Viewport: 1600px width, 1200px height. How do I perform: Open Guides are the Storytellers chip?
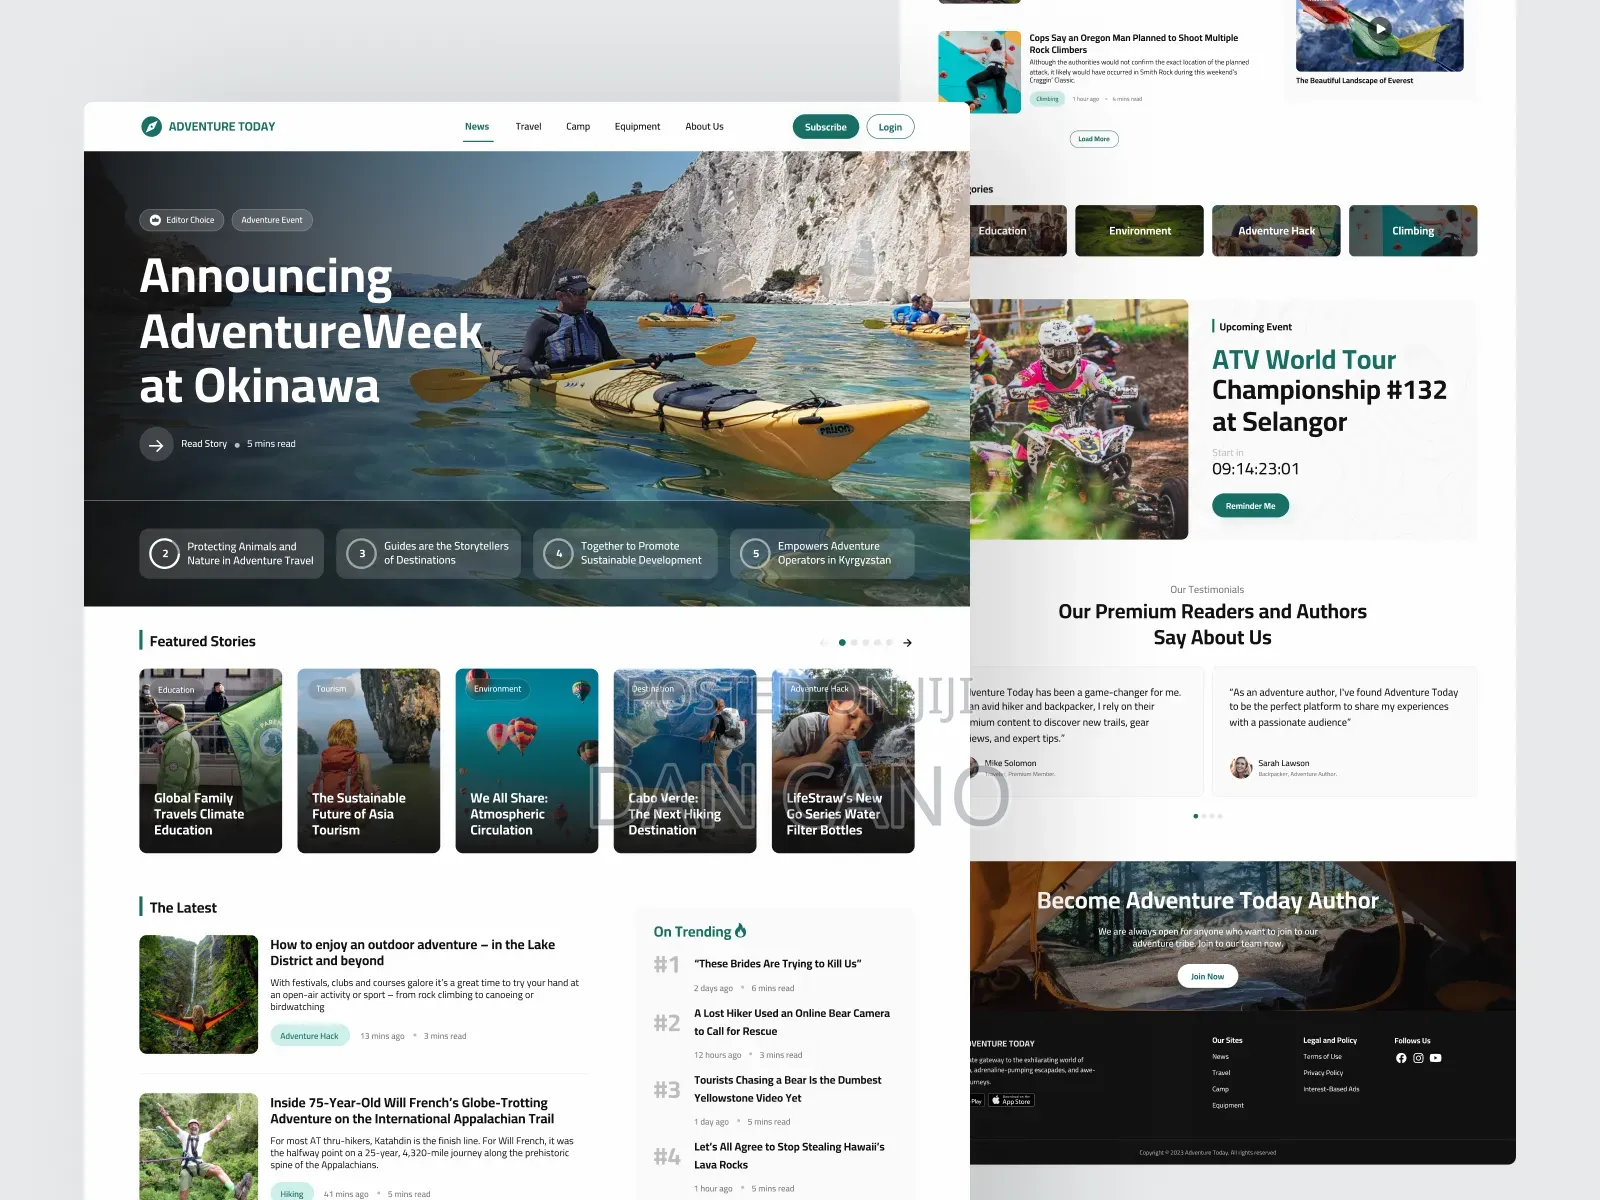[428, 553]
